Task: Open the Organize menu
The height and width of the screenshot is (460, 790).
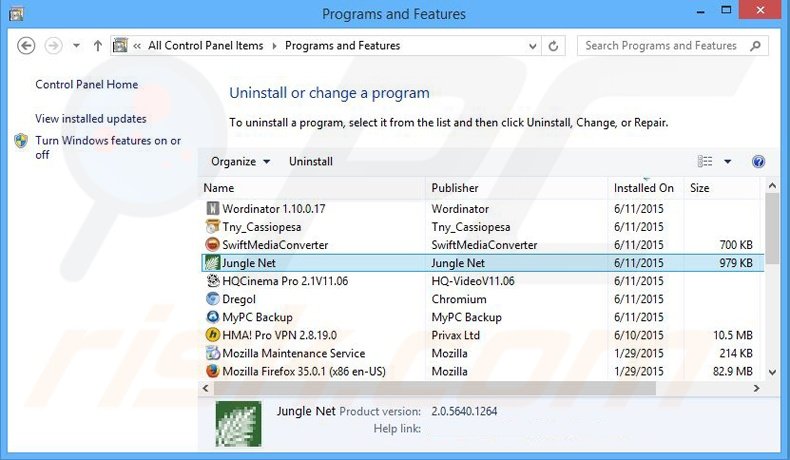Action: (240, 162)
